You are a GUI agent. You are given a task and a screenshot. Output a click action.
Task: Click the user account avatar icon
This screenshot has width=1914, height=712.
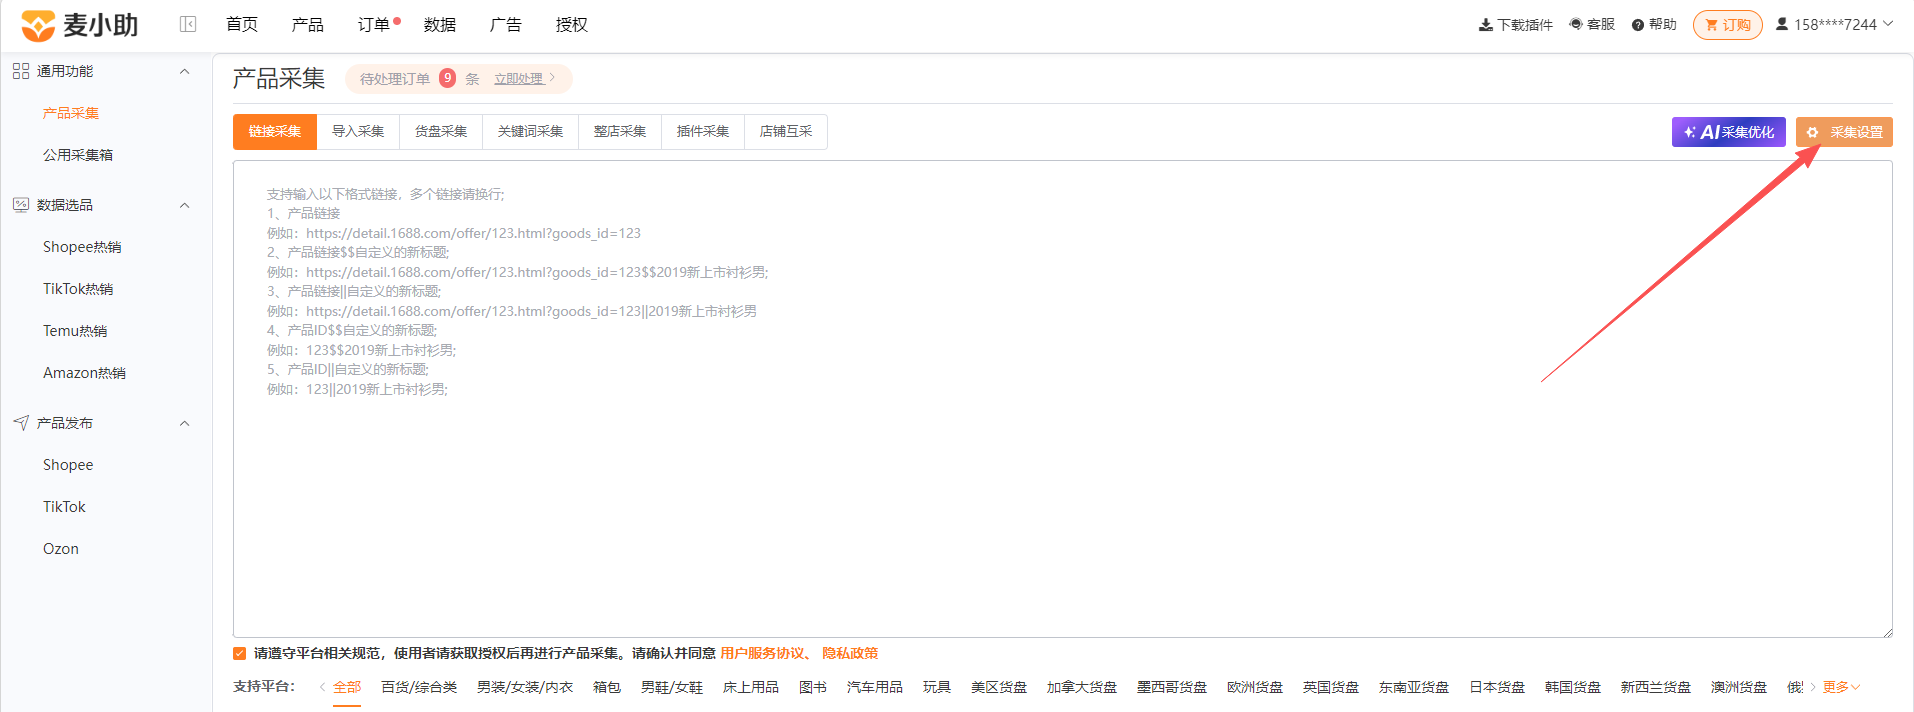tap(1782, 24)
